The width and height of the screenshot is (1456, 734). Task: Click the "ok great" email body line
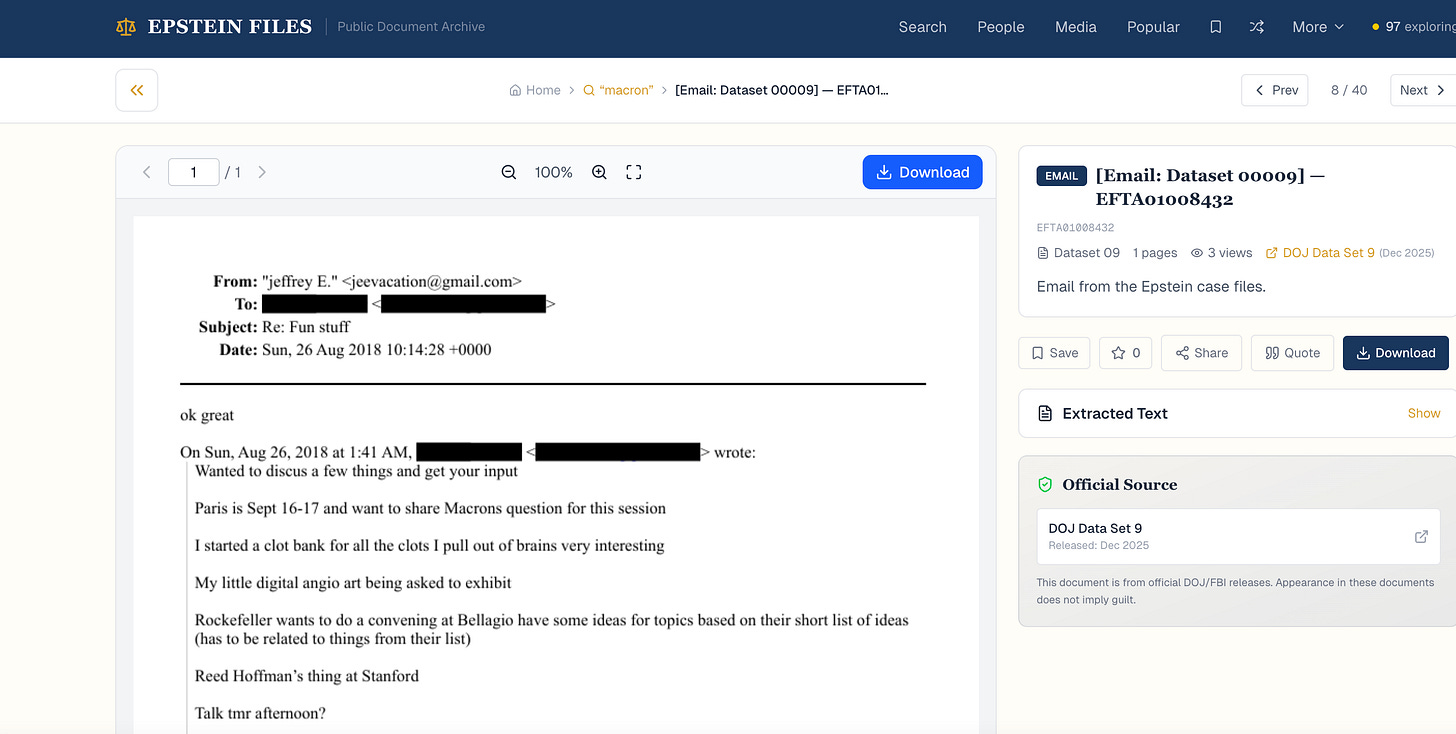(x=207, y=415)
